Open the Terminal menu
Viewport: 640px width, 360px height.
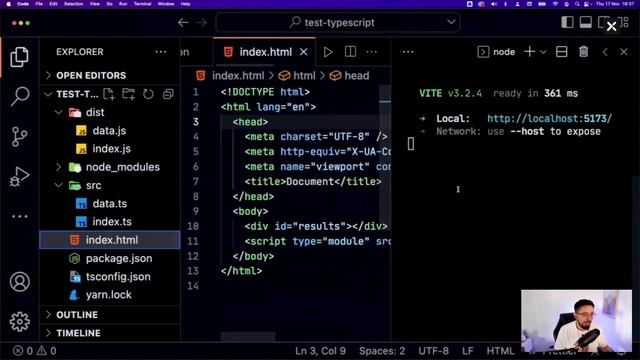point(142,4)
